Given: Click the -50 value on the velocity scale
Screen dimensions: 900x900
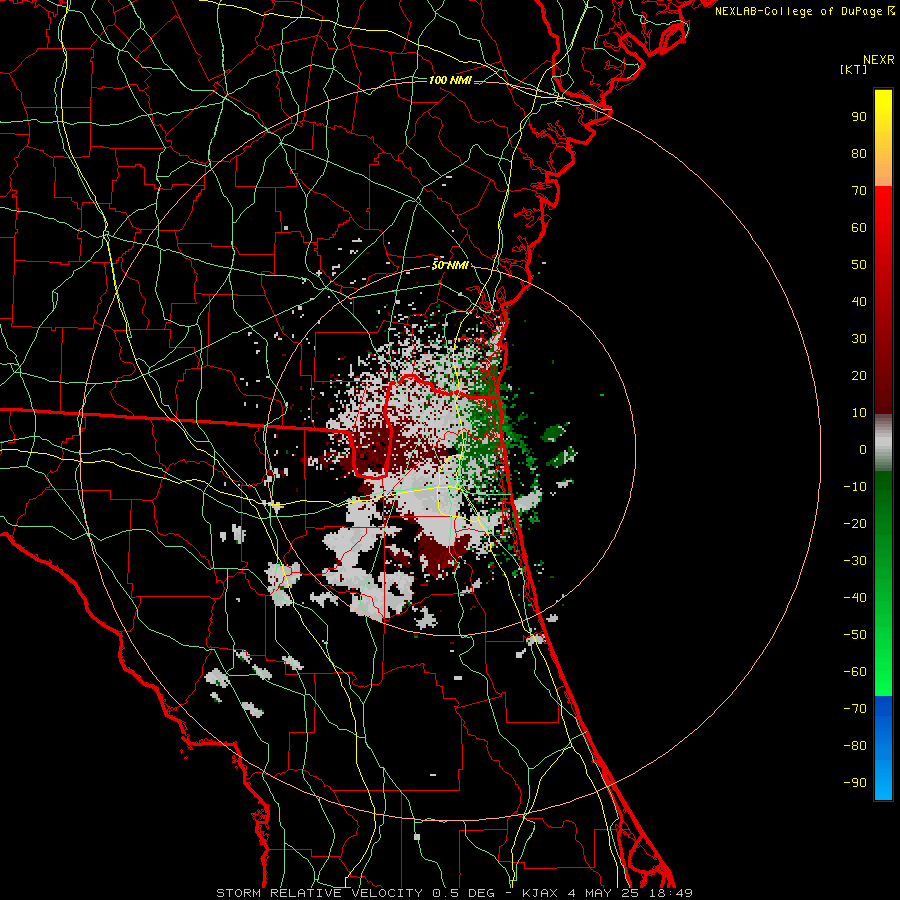Looking at the screenshot, I should tap(855, 635).
